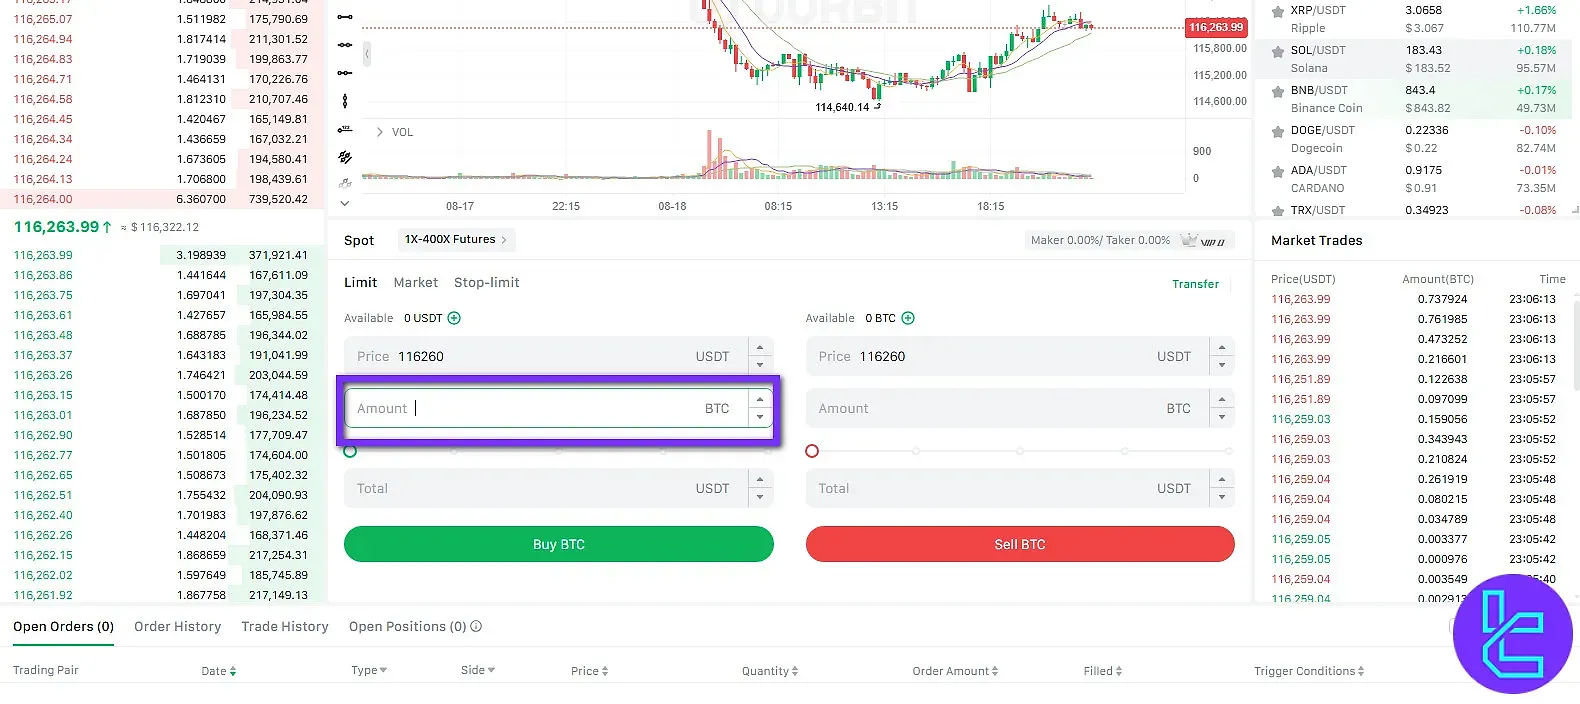
Task: Open the Open Positions info icon
Action: [476, 627]
